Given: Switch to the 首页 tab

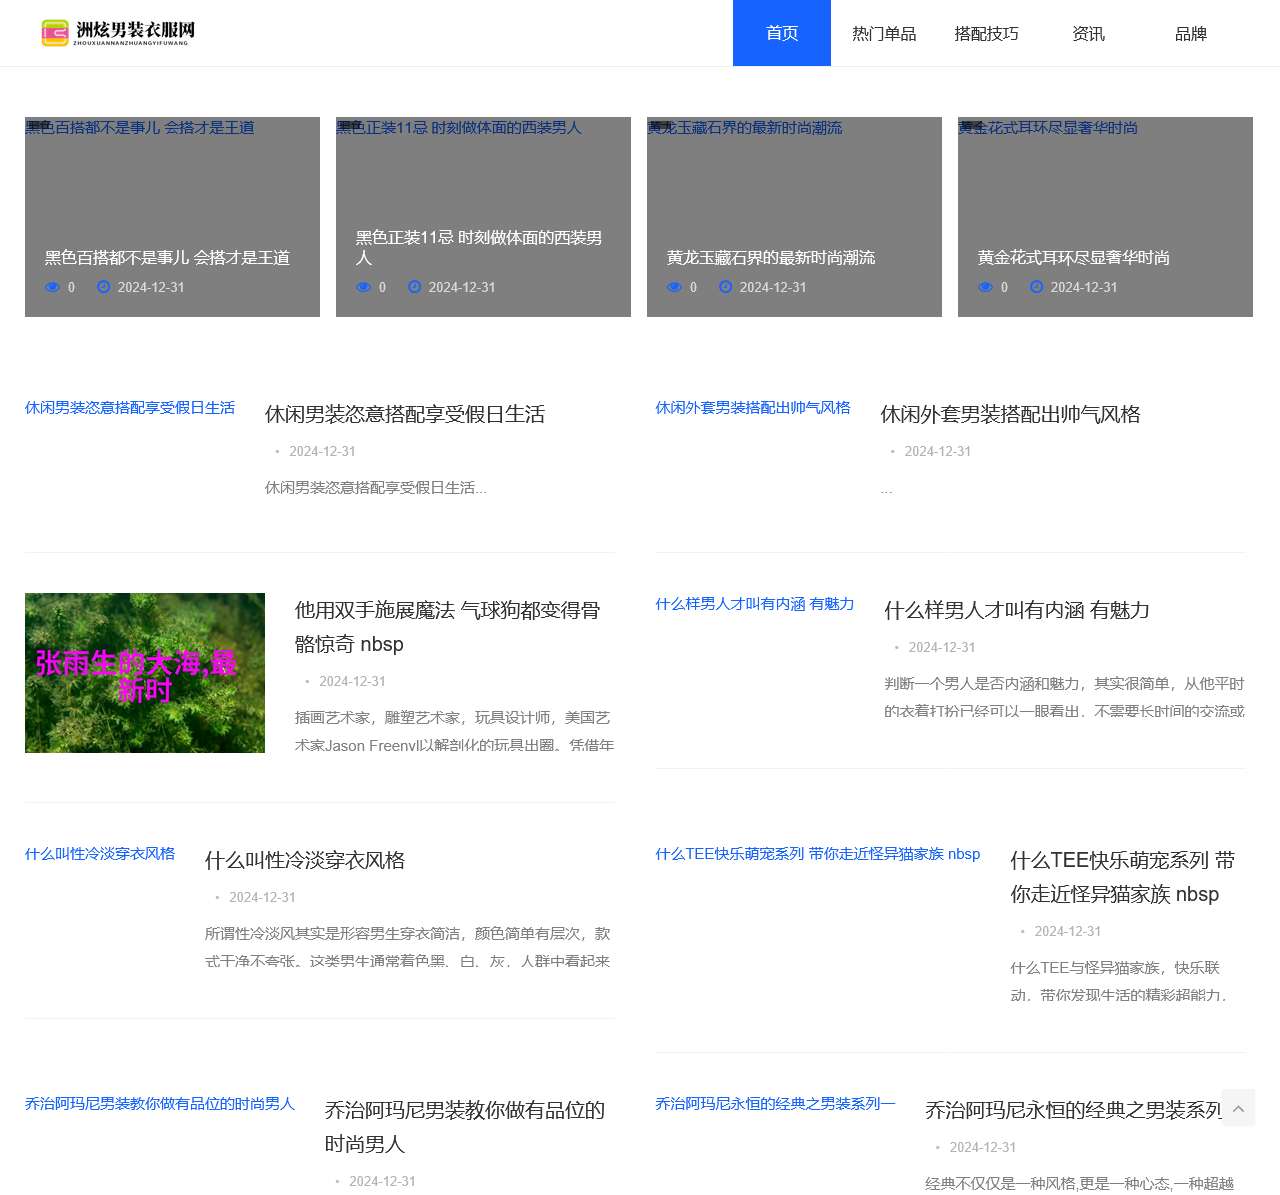Looking at the screenshot, I should click(x=781, y=33).
